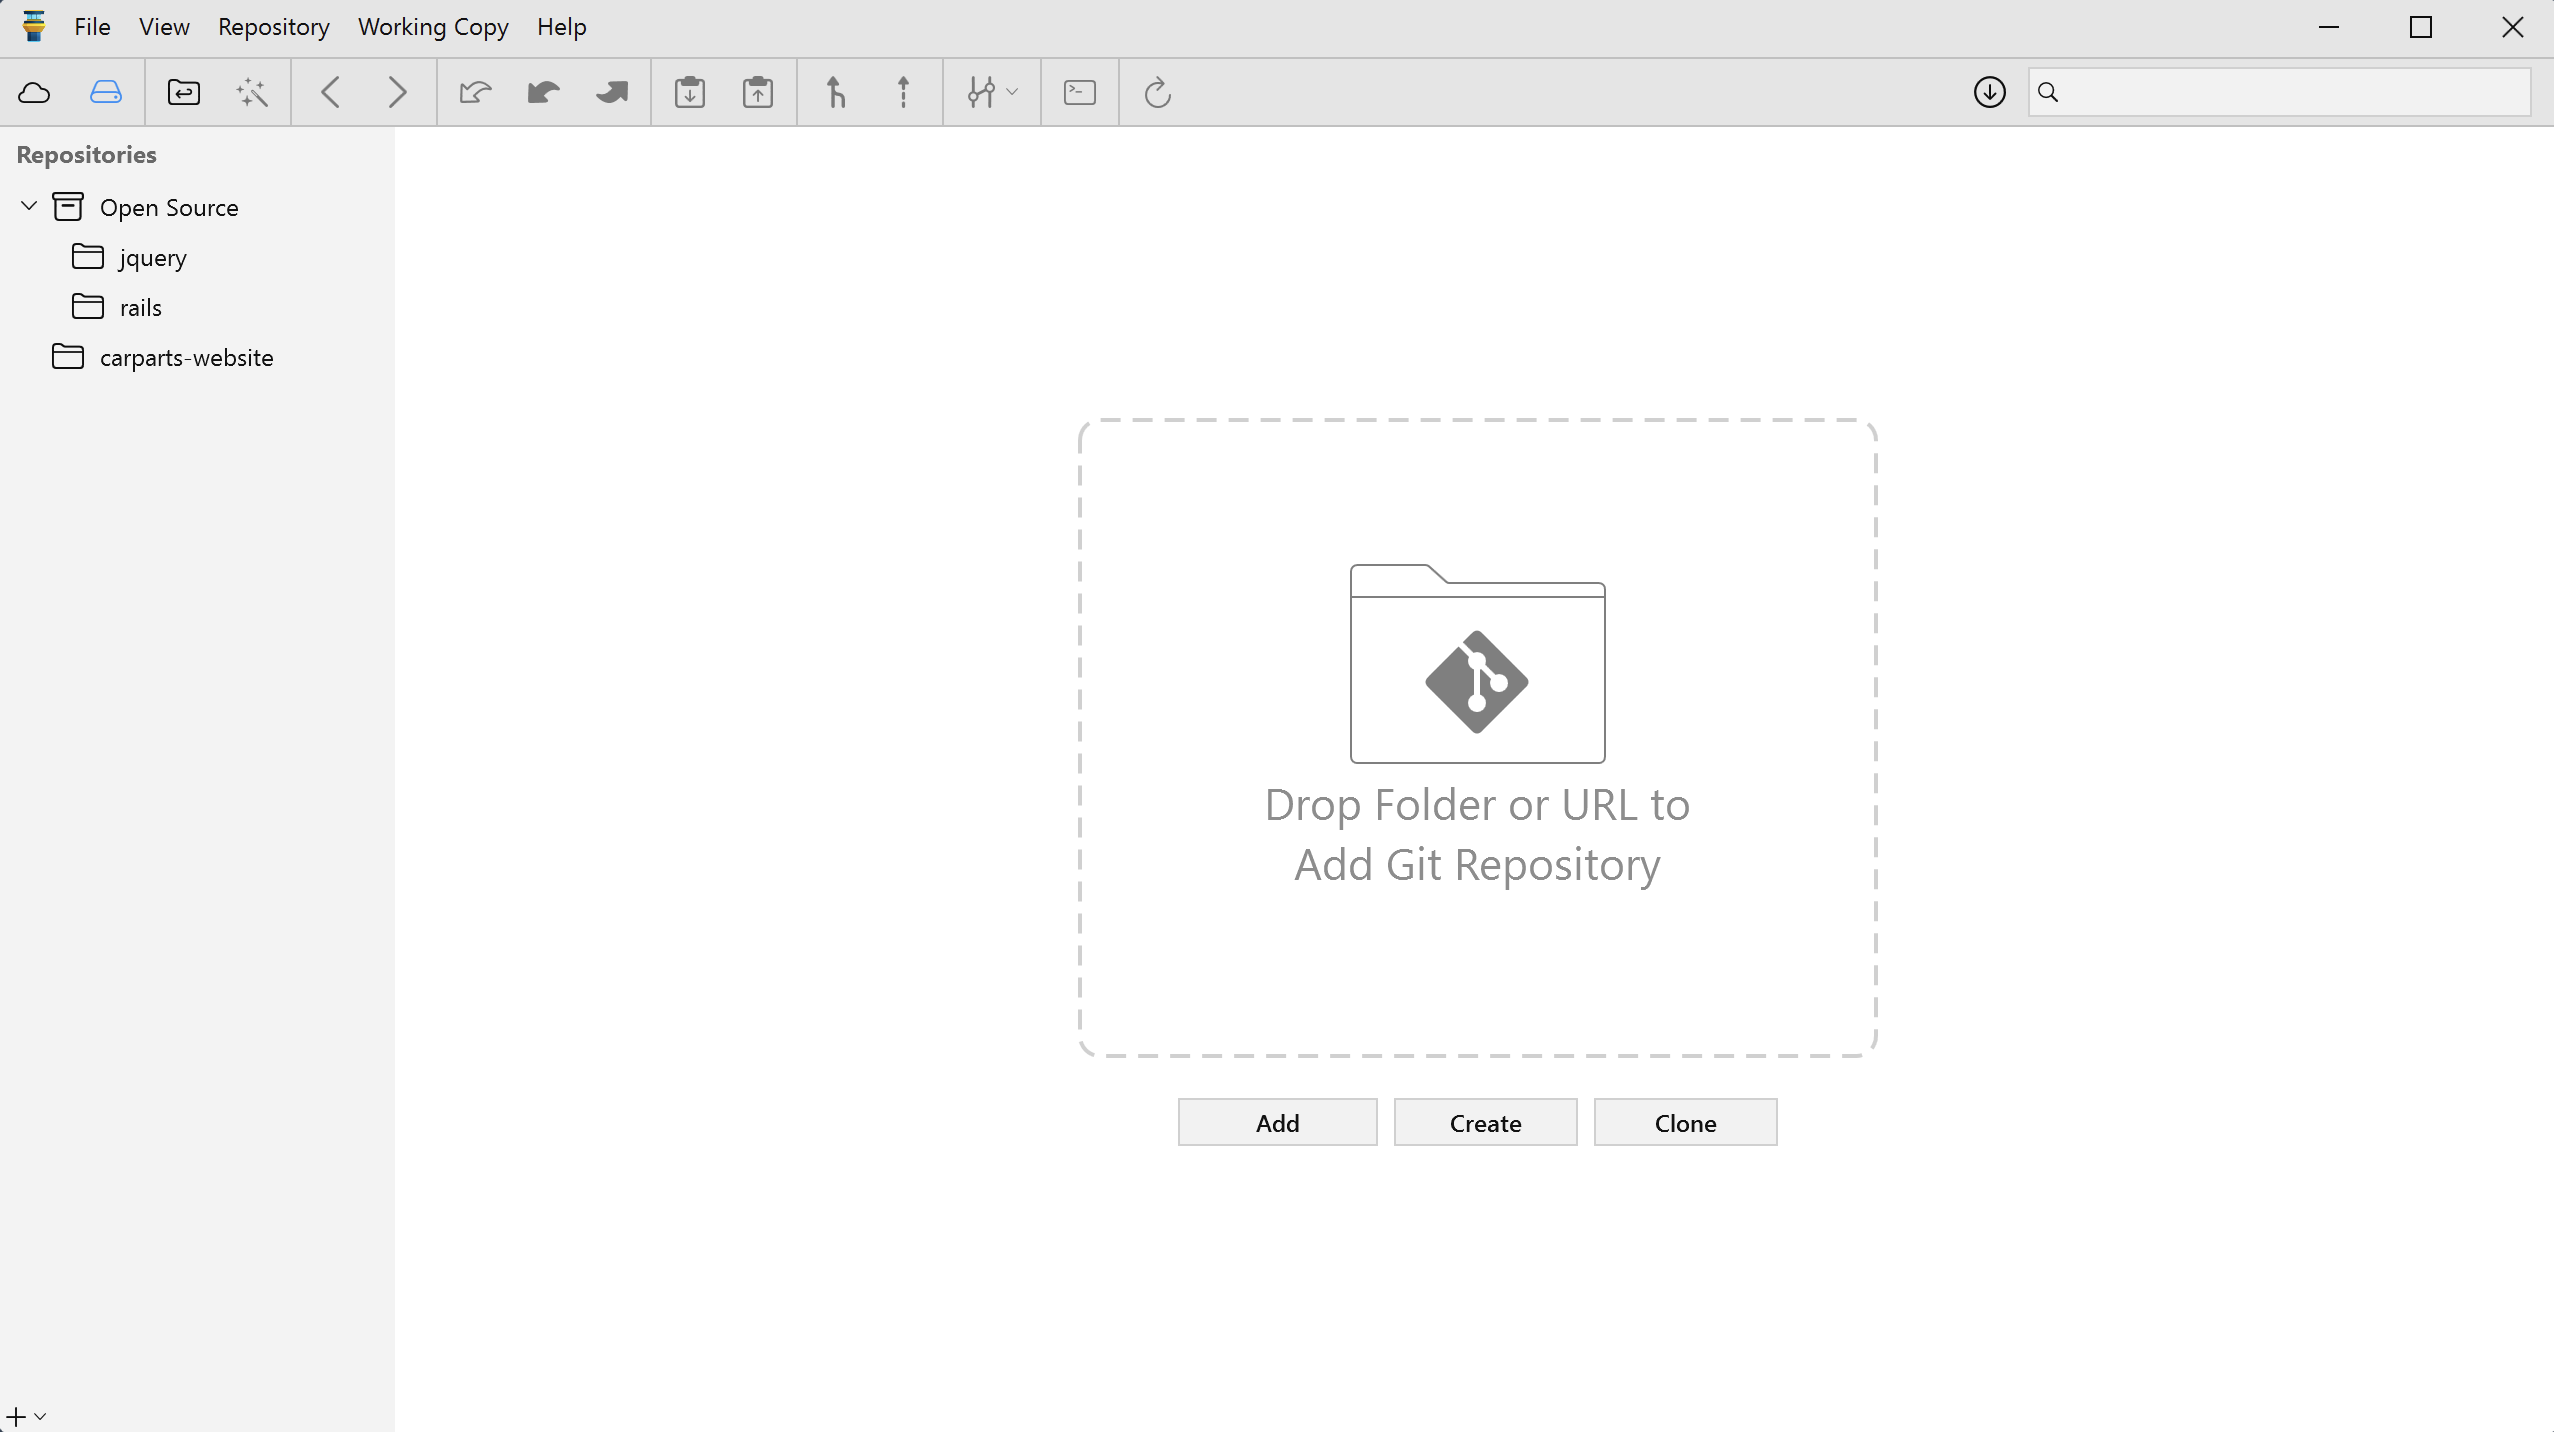Open a repository with the folder icon
The width and height of the screenshot is (2554, 1432).
(184, 92)
